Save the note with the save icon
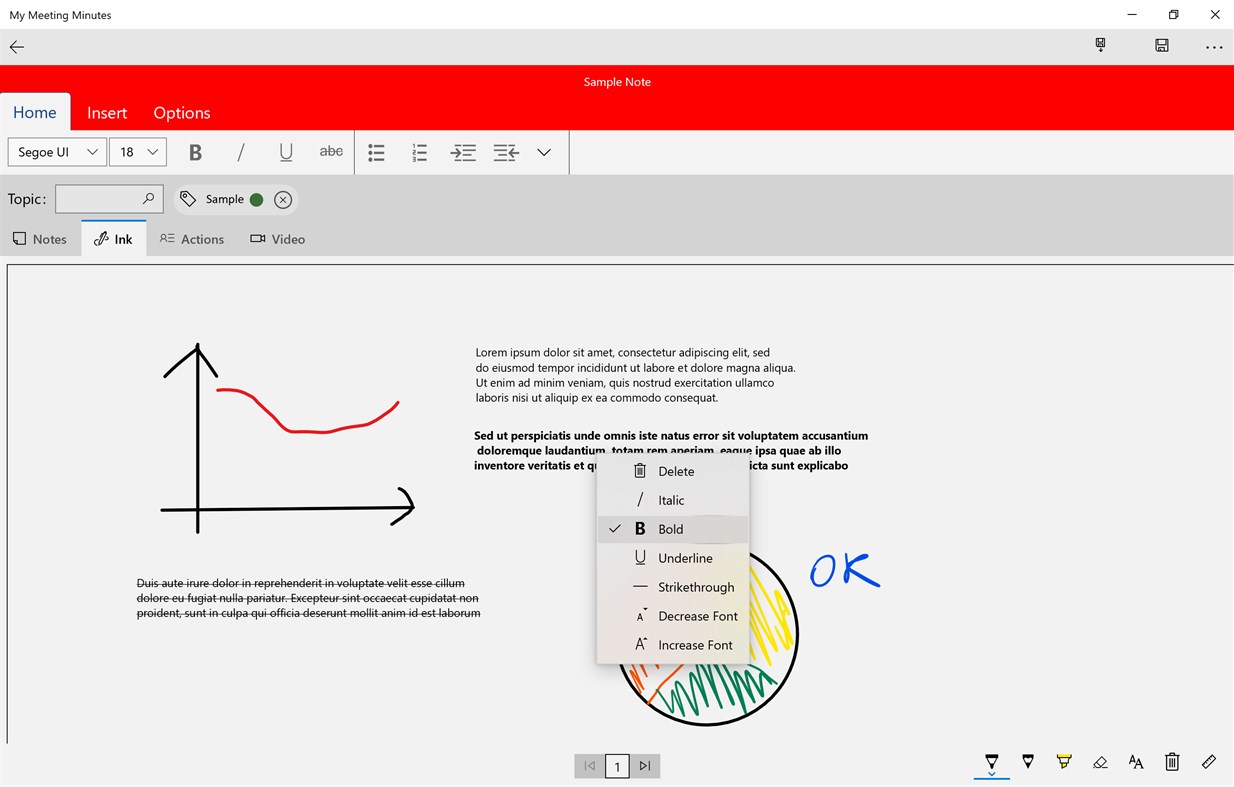This screenshot has width=1234, height=787. click(1161, 46)
